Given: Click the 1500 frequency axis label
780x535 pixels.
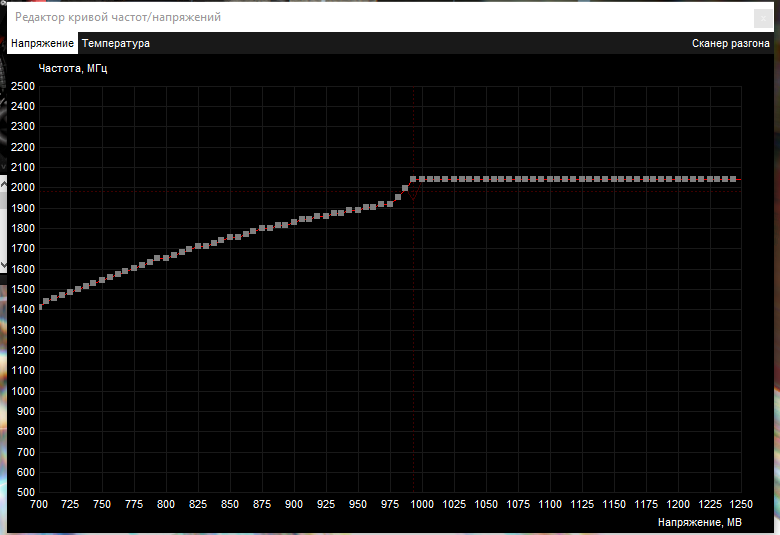Looking at the screenshot, I should [23, 289].
